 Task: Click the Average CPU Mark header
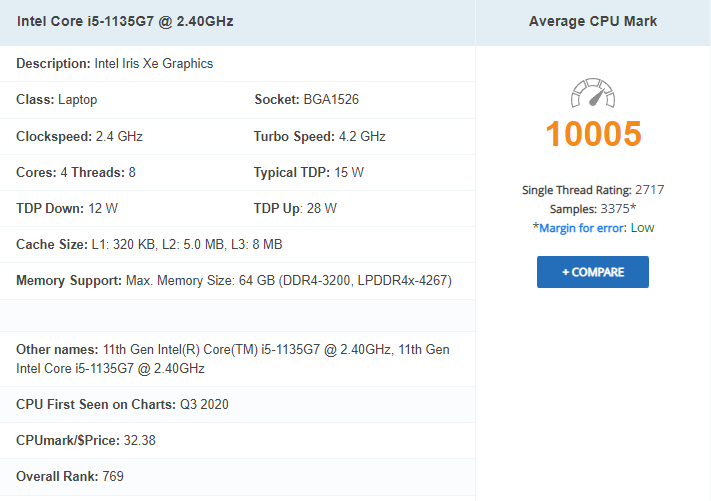(593, 21)
